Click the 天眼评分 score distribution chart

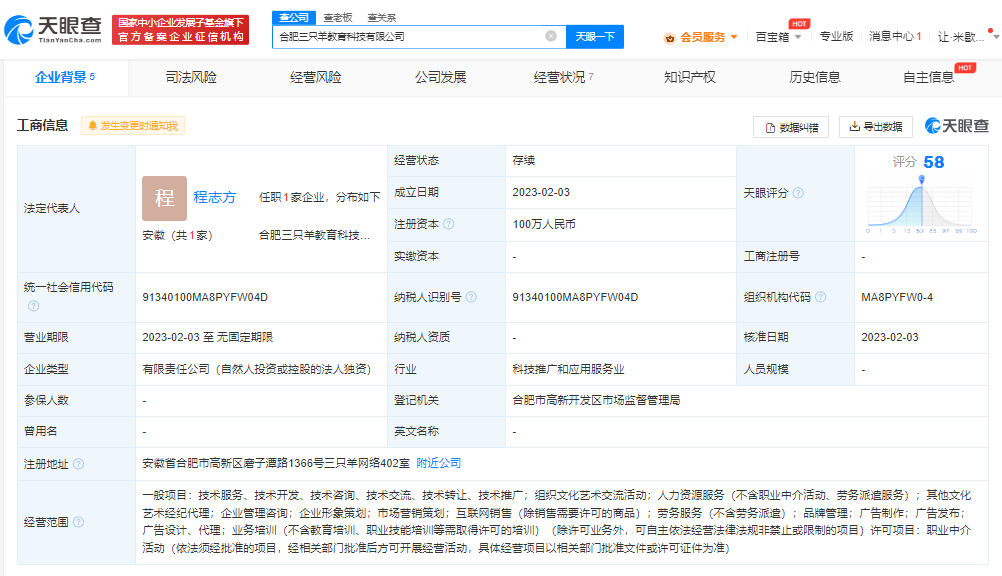pos(920,203)
